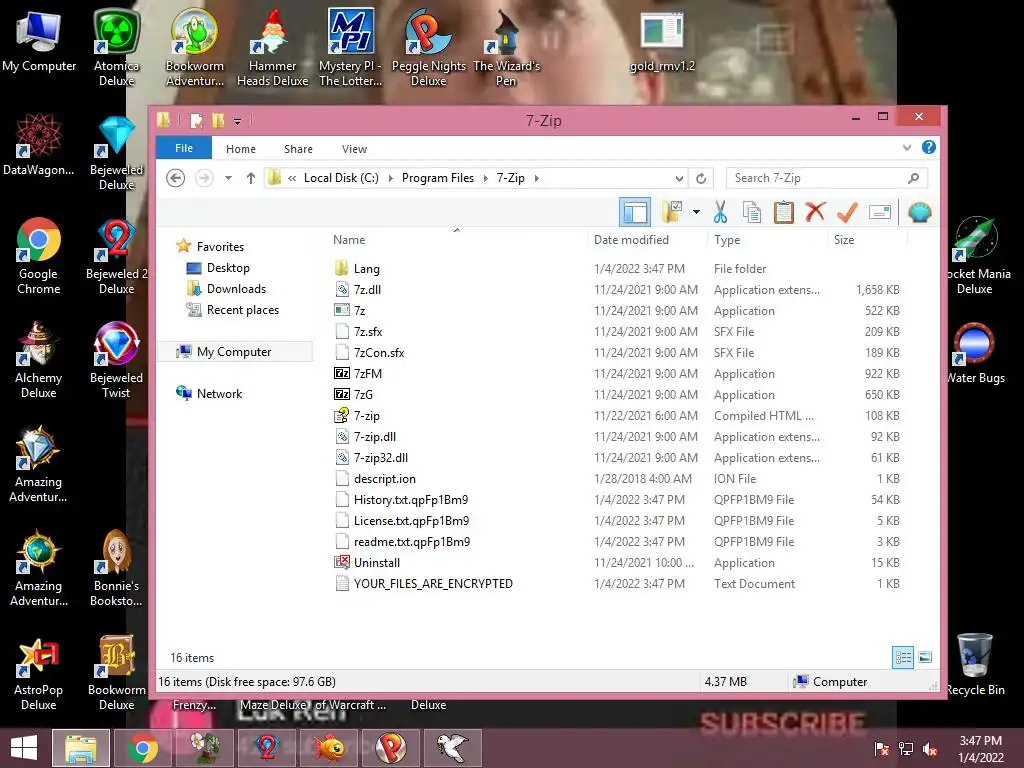
Task: Click the Refresh button in address bar
Action: [x=701, y=178]
